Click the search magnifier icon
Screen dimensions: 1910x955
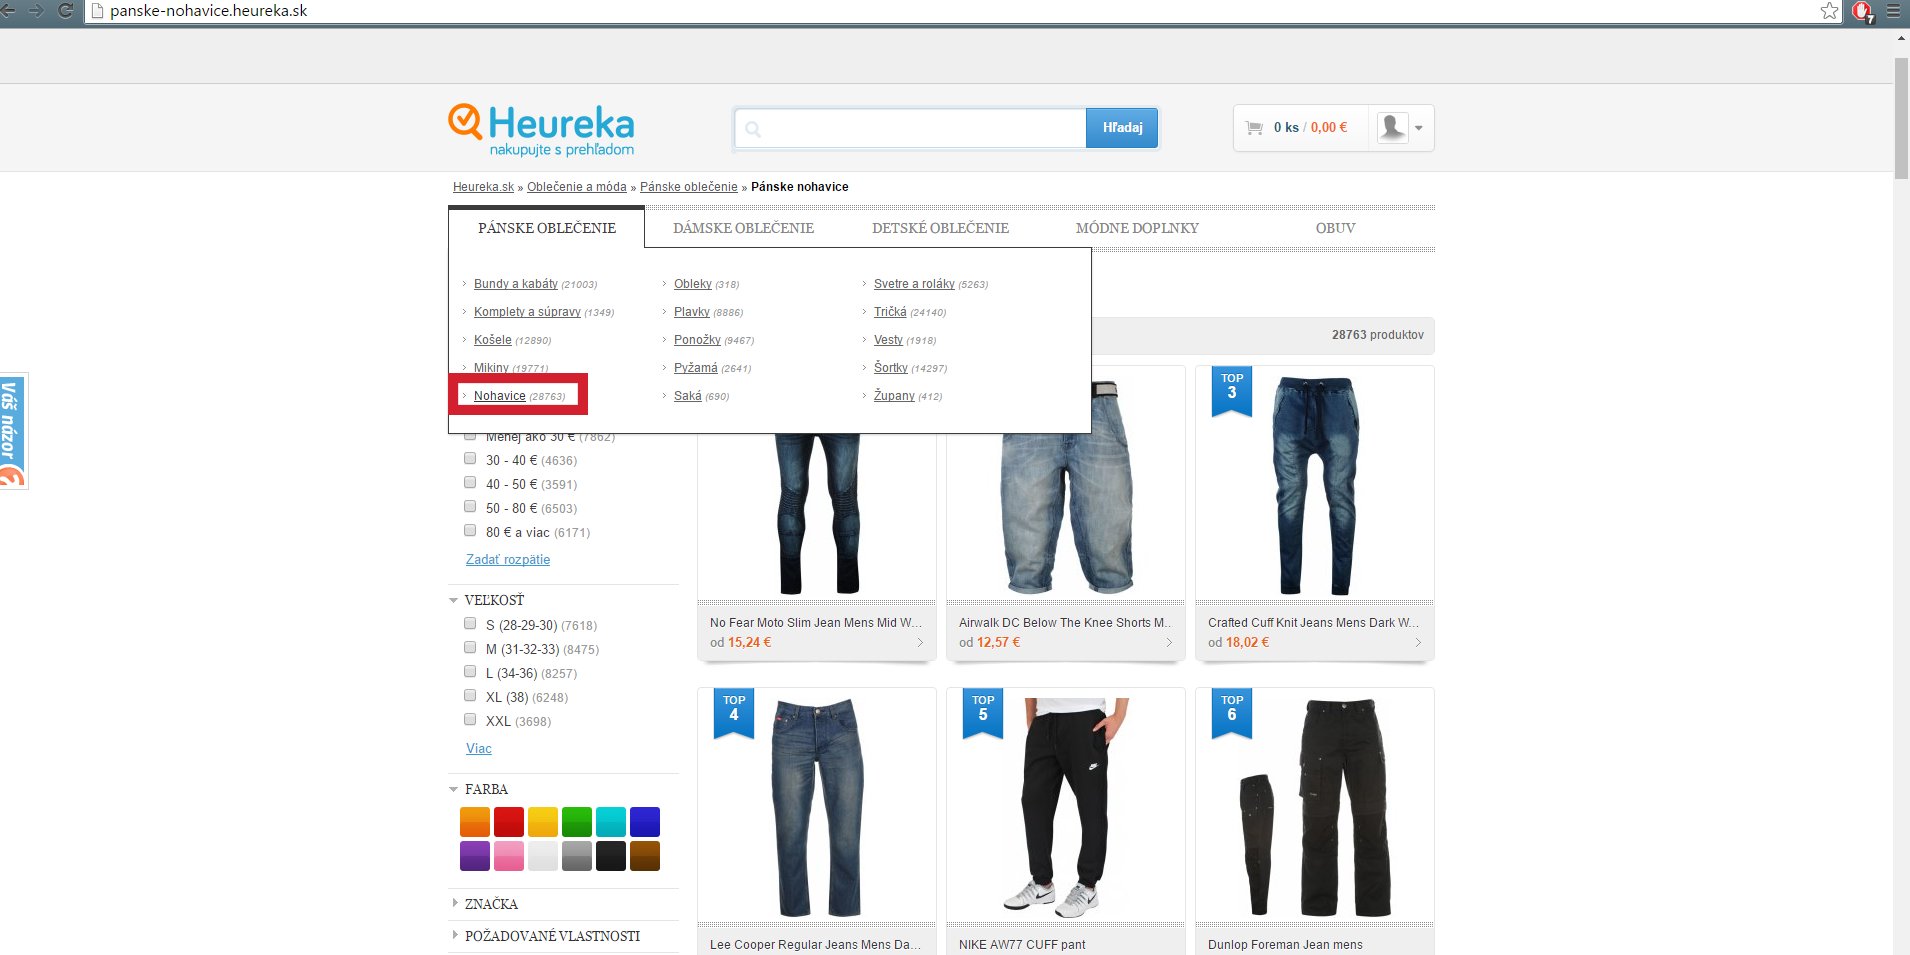[753, 129]
